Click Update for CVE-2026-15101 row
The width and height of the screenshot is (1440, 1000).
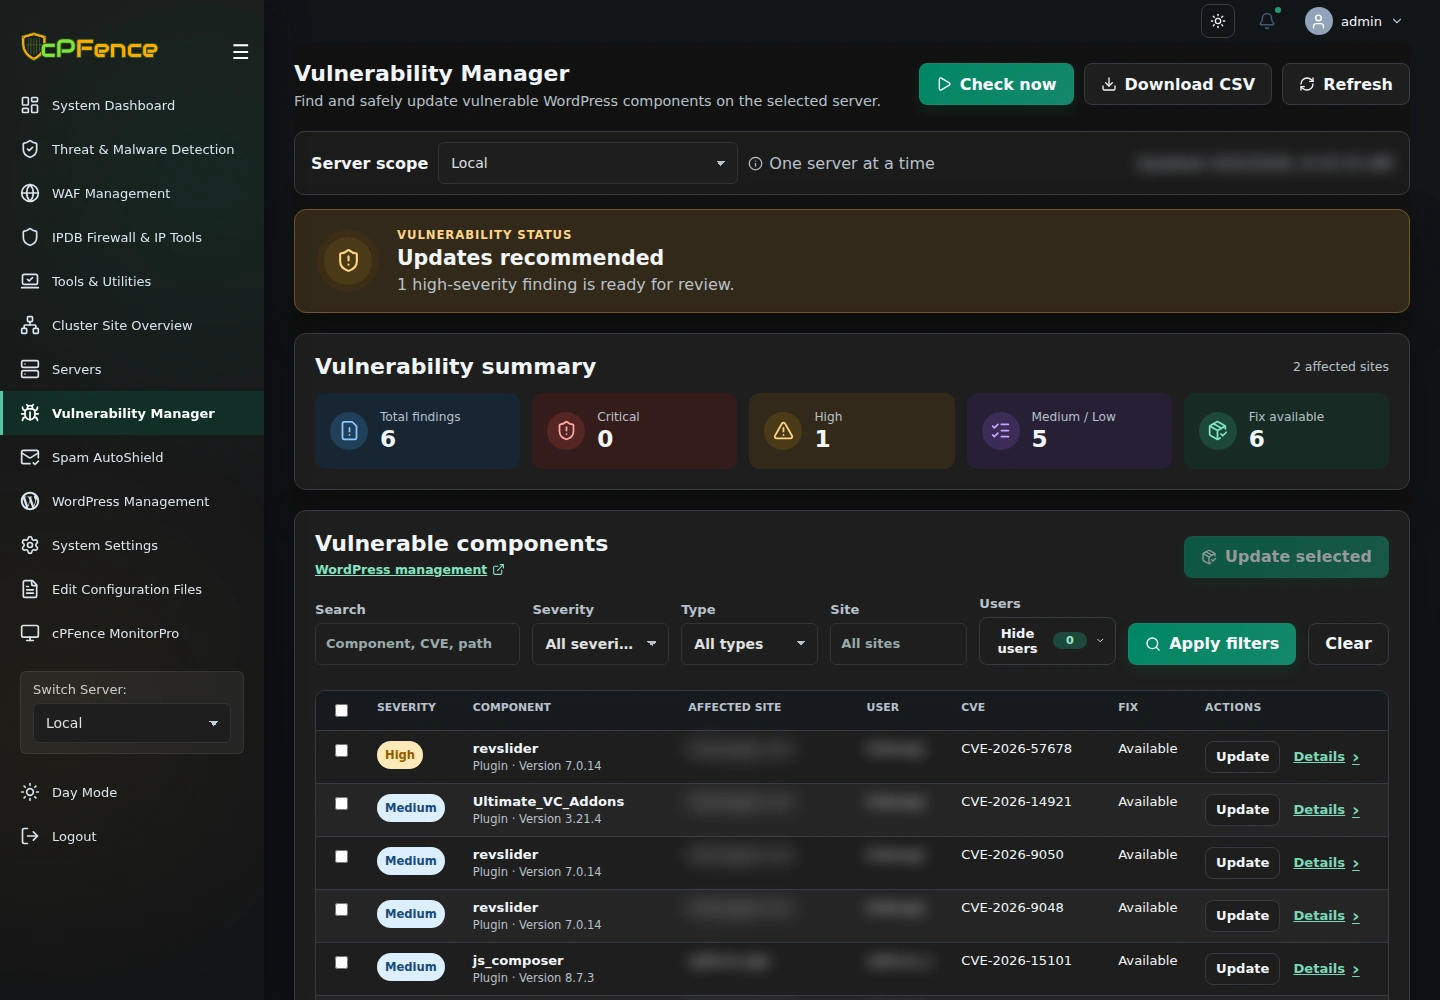(x=1242, y=969)
